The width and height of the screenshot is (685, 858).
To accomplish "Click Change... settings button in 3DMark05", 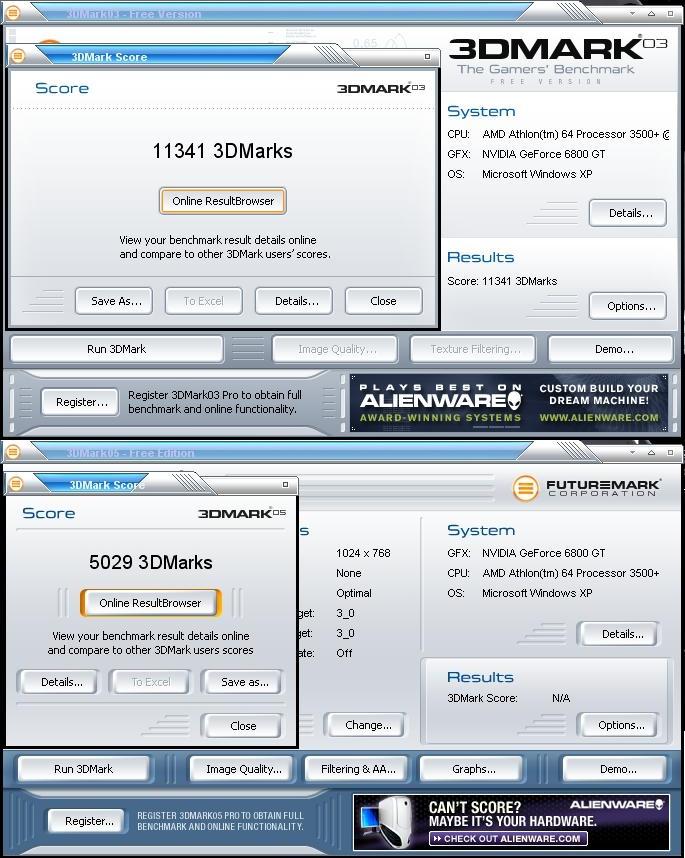I will pos(367,725).
